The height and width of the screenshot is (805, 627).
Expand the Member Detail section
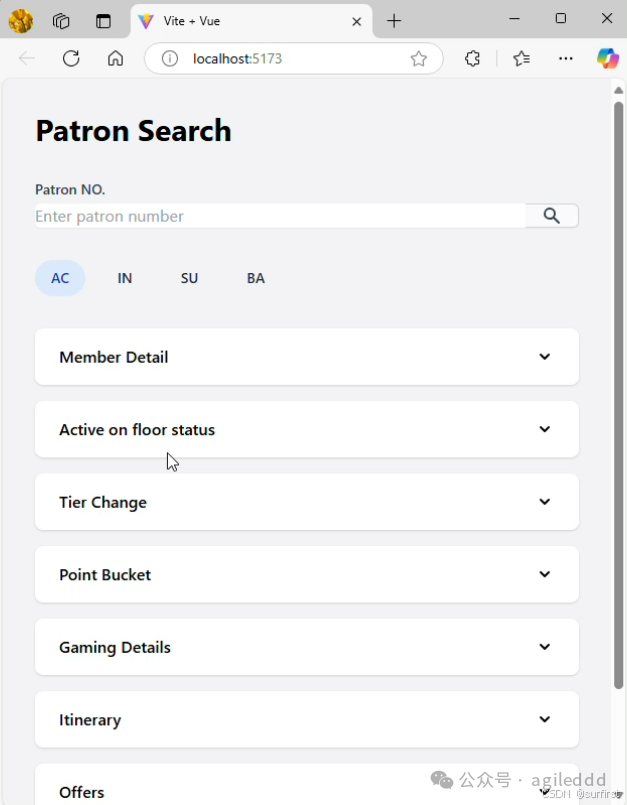pyautogui.click(x=307, y=357)
